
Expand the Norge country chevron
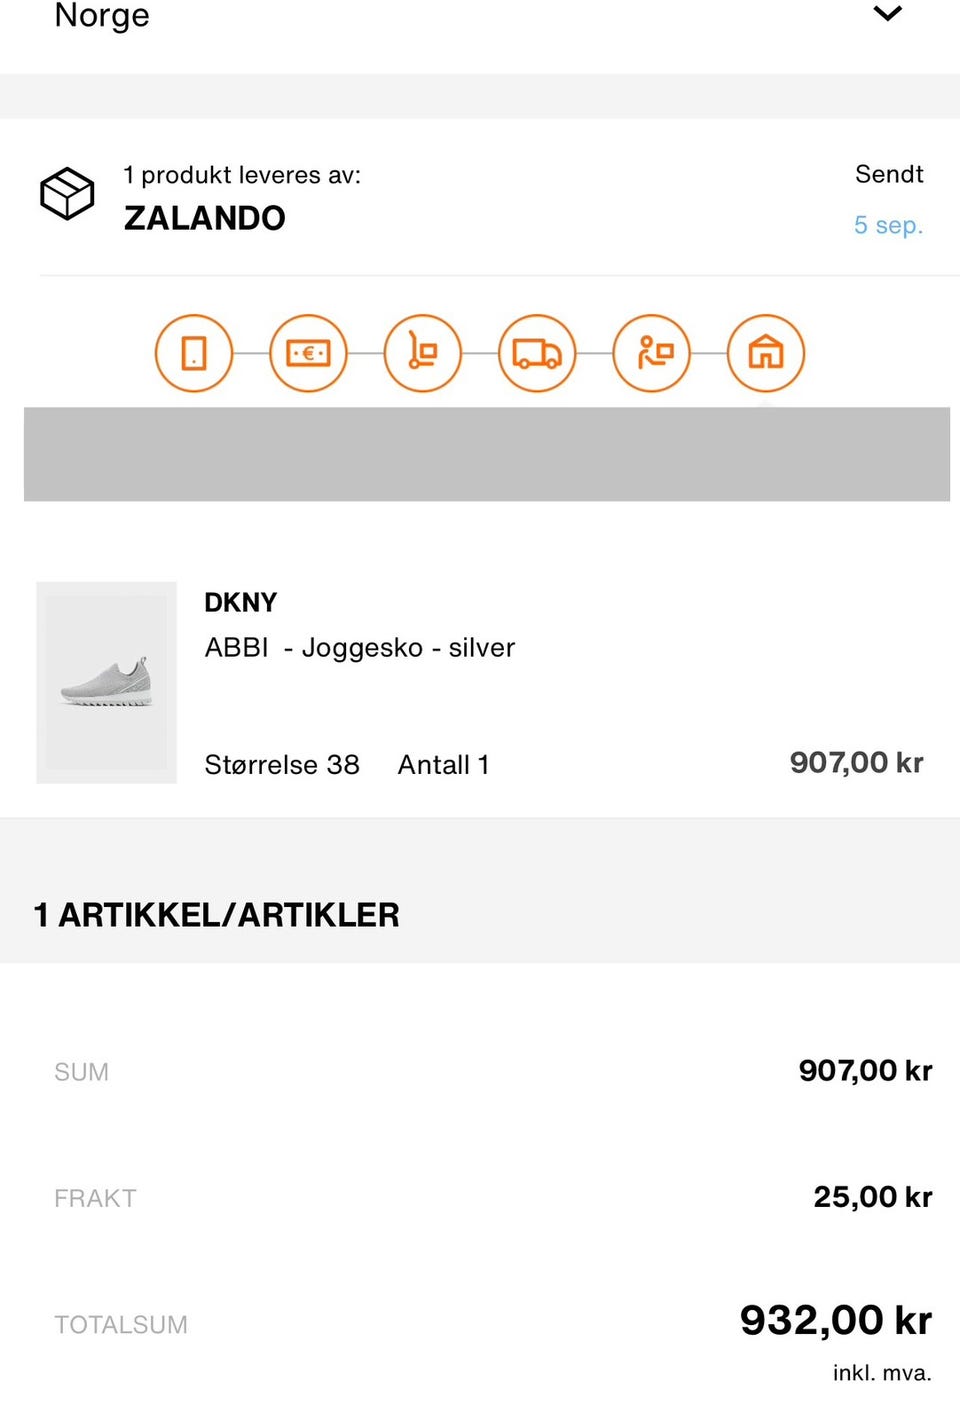887,14
